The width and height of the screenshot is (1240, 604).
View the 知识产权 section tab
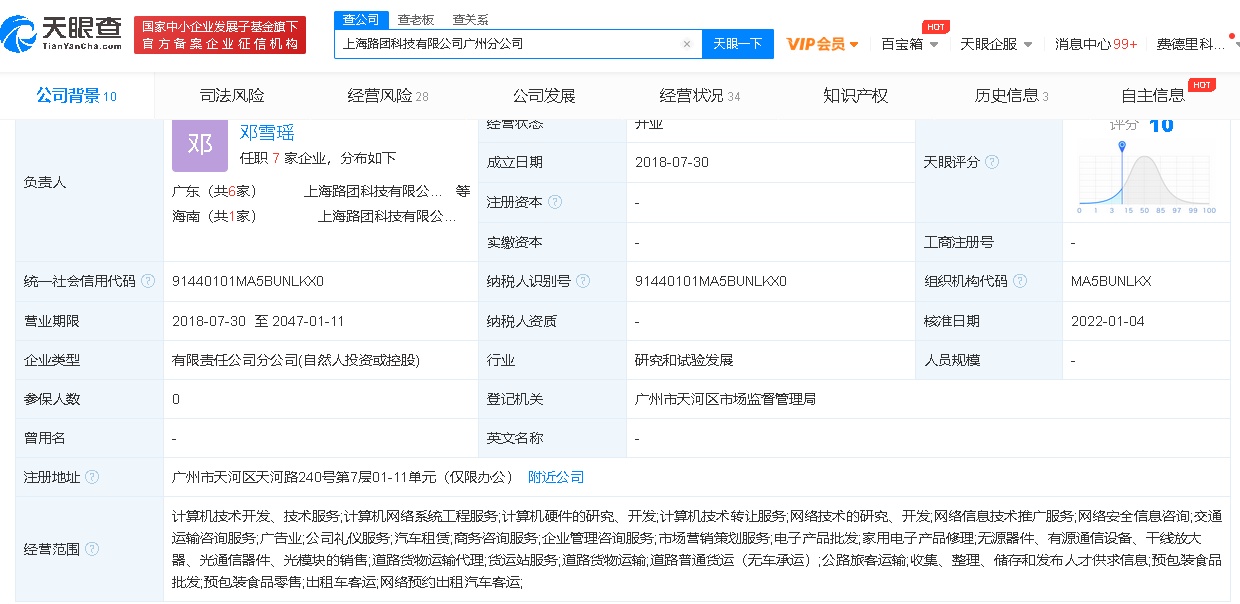pos(856,96)
